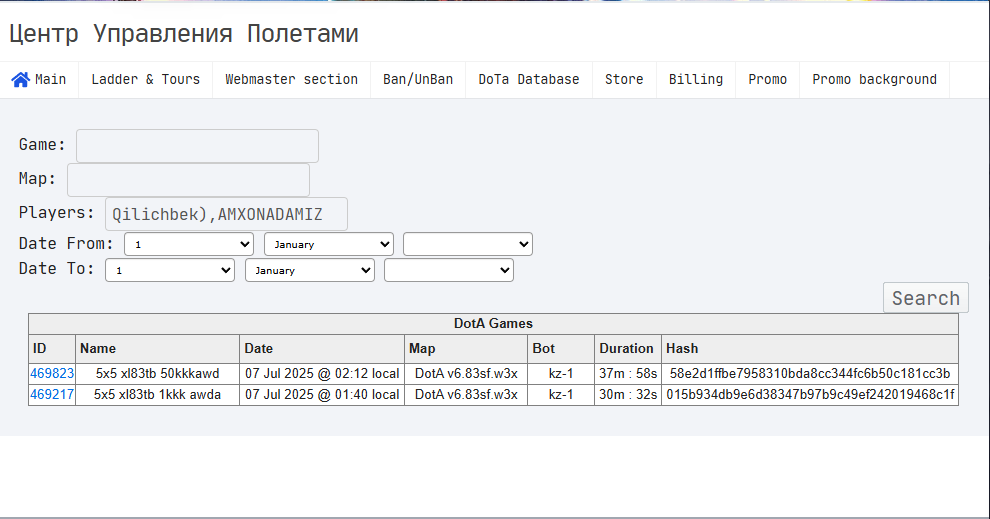Click duration 30m : 32s cell
Viewport: 990px width, 519px height.
click(628, 395)
